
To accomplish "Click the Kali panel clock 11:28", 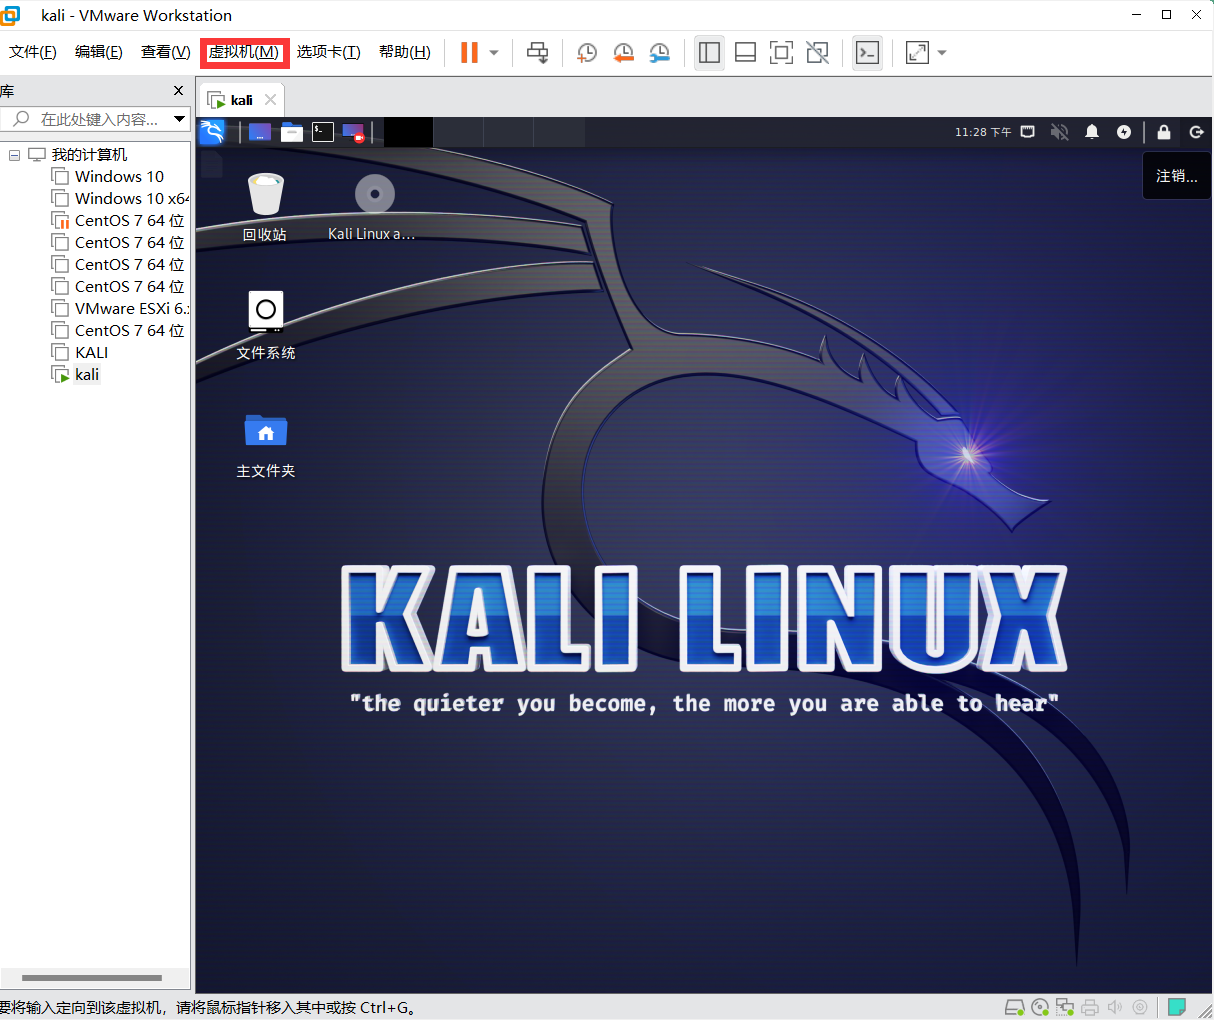I will pos(983,132).
